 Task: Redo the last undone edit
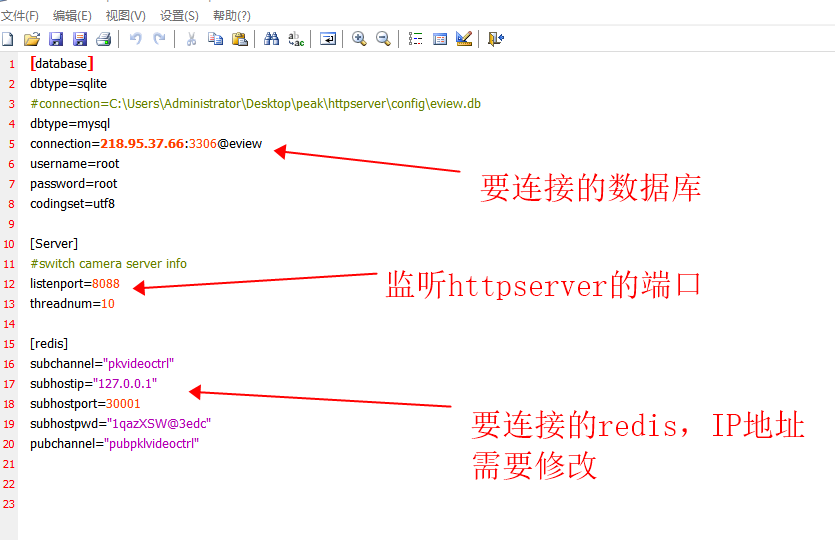pyautogui.click(x=159, y=39)
